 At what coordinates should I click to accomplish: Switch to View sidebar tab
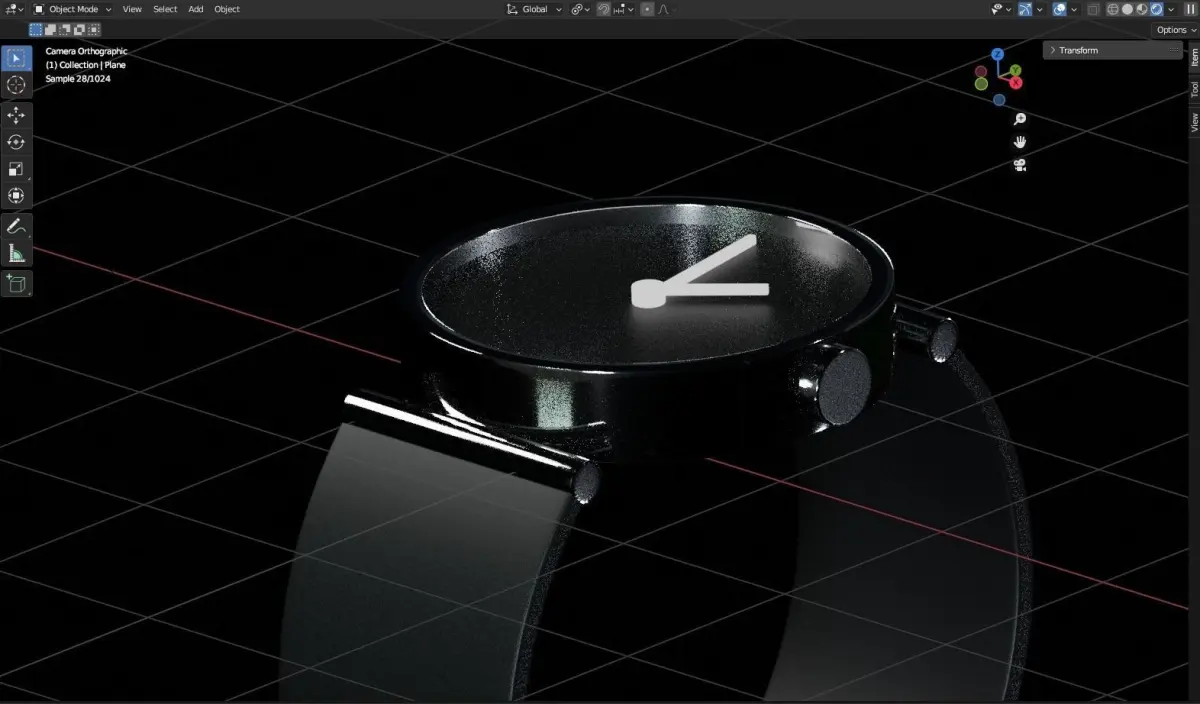1194,123
